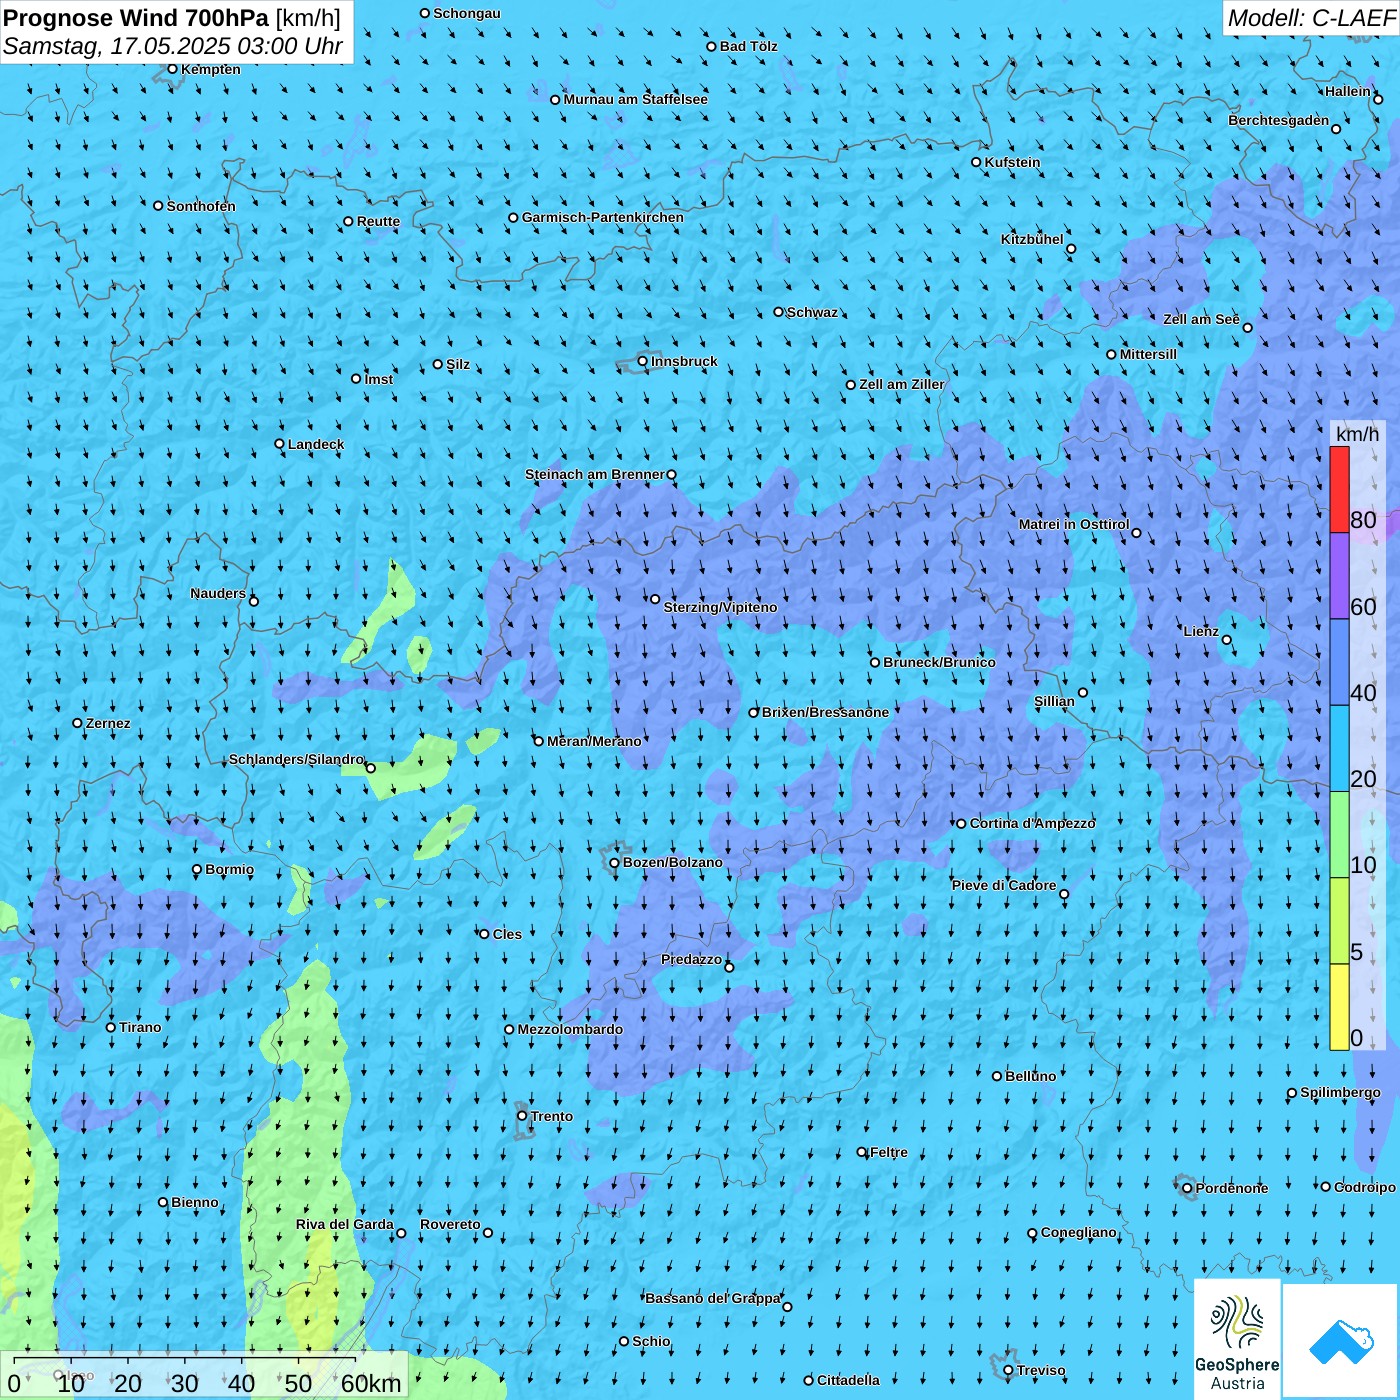1400x1400 pixels.
Task: Click the 'Samstag, 17.05.2025 03:00 Uhr' date text
Action: pos(173,46)
